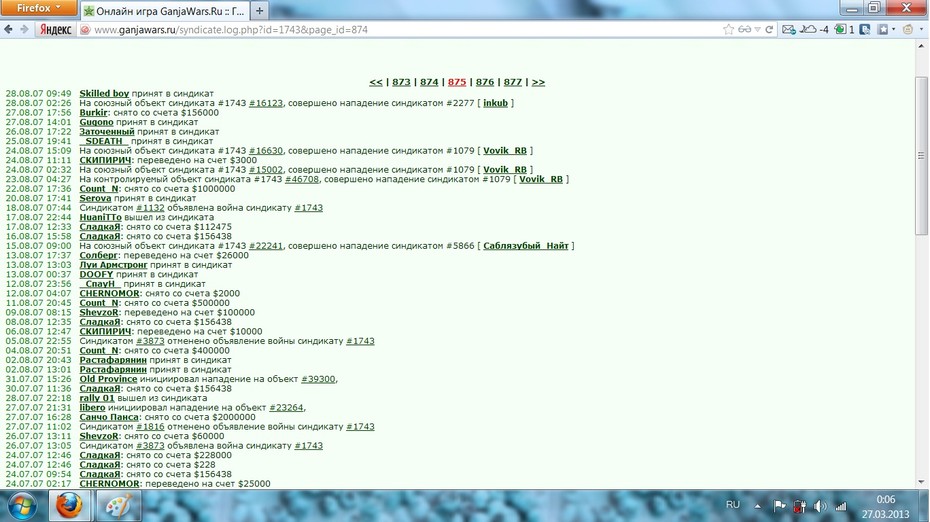
Task: Select the GanjaWars.Ru browser tab
Action: click(164, 10)
